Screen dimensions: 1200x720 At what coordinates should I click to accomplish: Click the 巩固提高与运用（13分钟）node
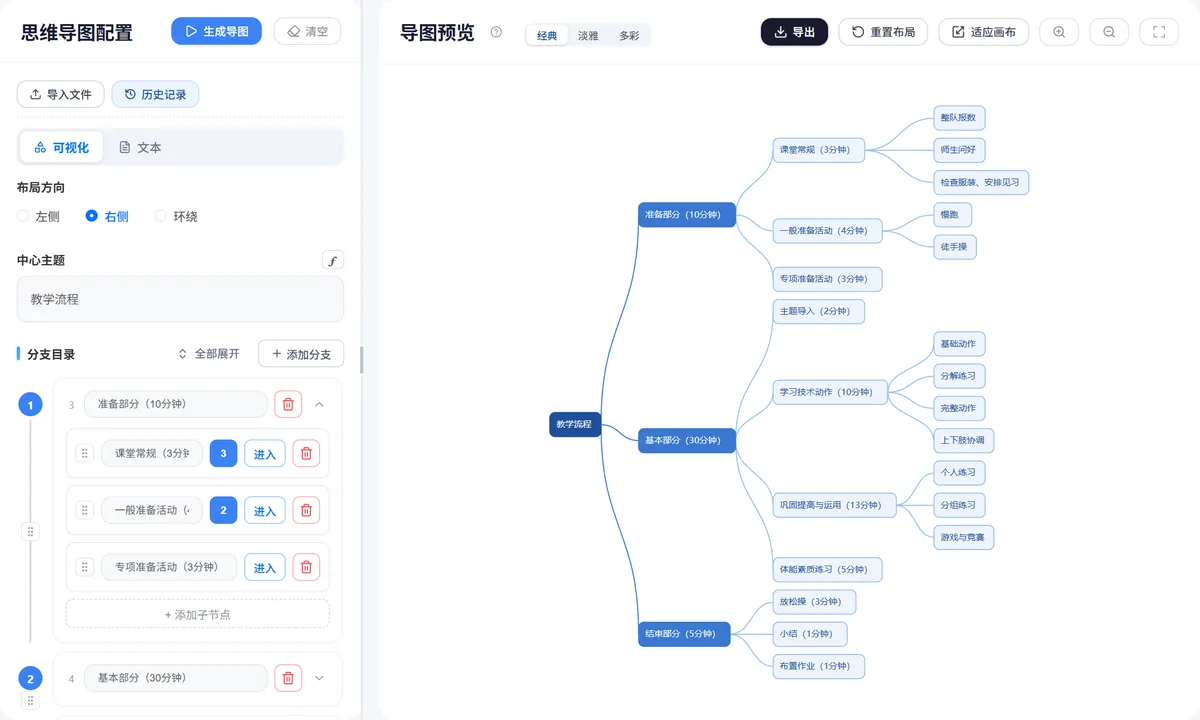pos(834,505)
